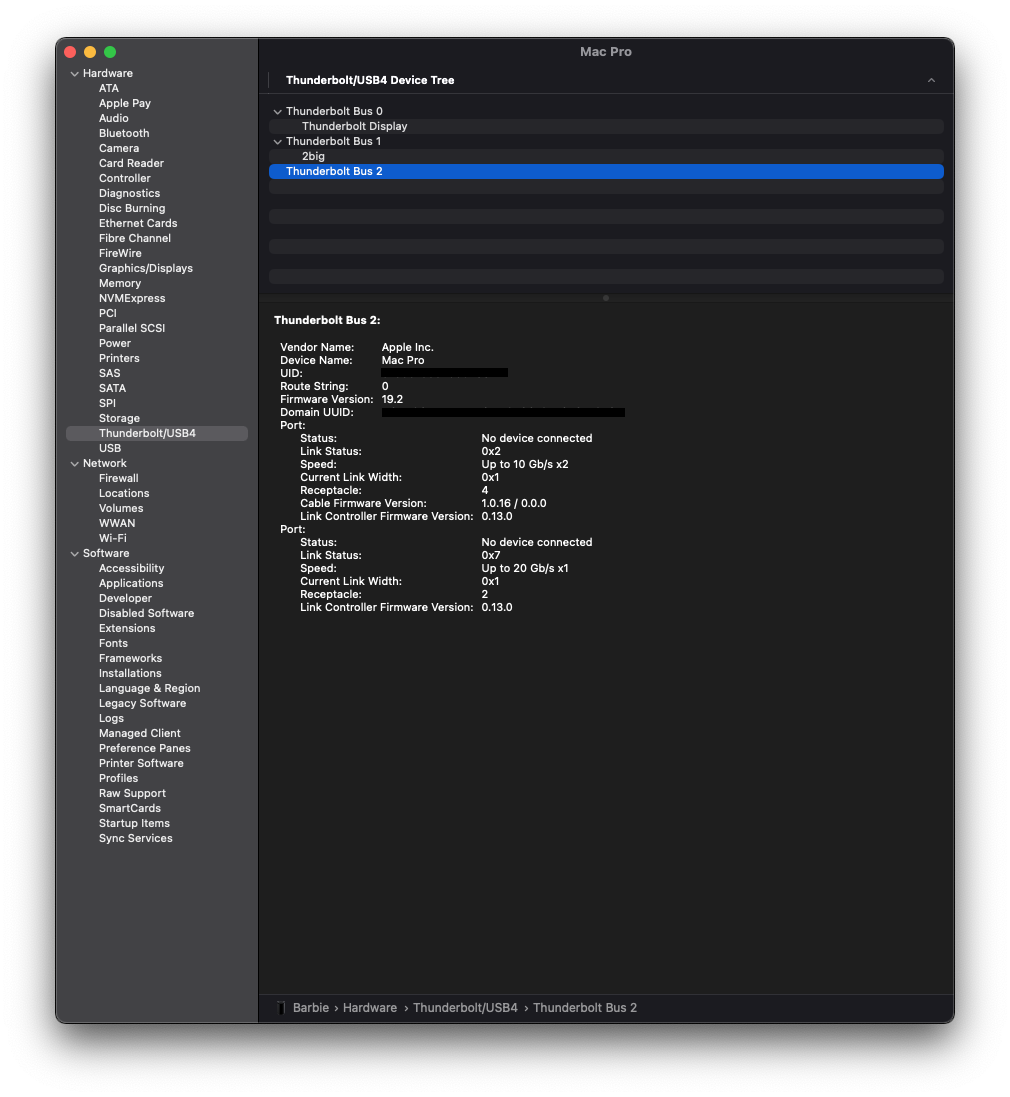The image size is (1010, 1097).
Task: Click Hardware in the bottom path bar
Action: tap(370, 1007)
